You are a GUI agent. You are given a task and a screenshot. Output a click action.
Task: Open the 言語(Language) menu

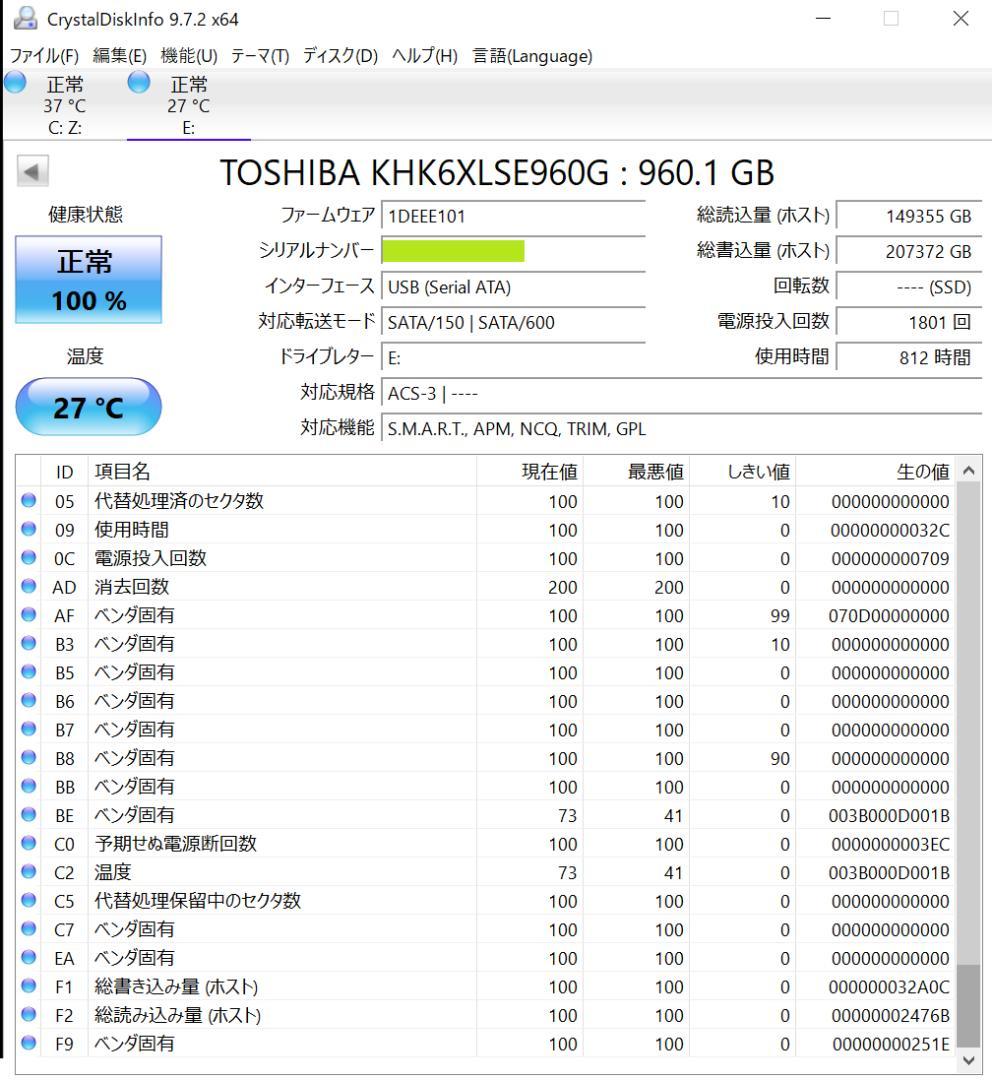pyautogui.click(x=533, y=56)
